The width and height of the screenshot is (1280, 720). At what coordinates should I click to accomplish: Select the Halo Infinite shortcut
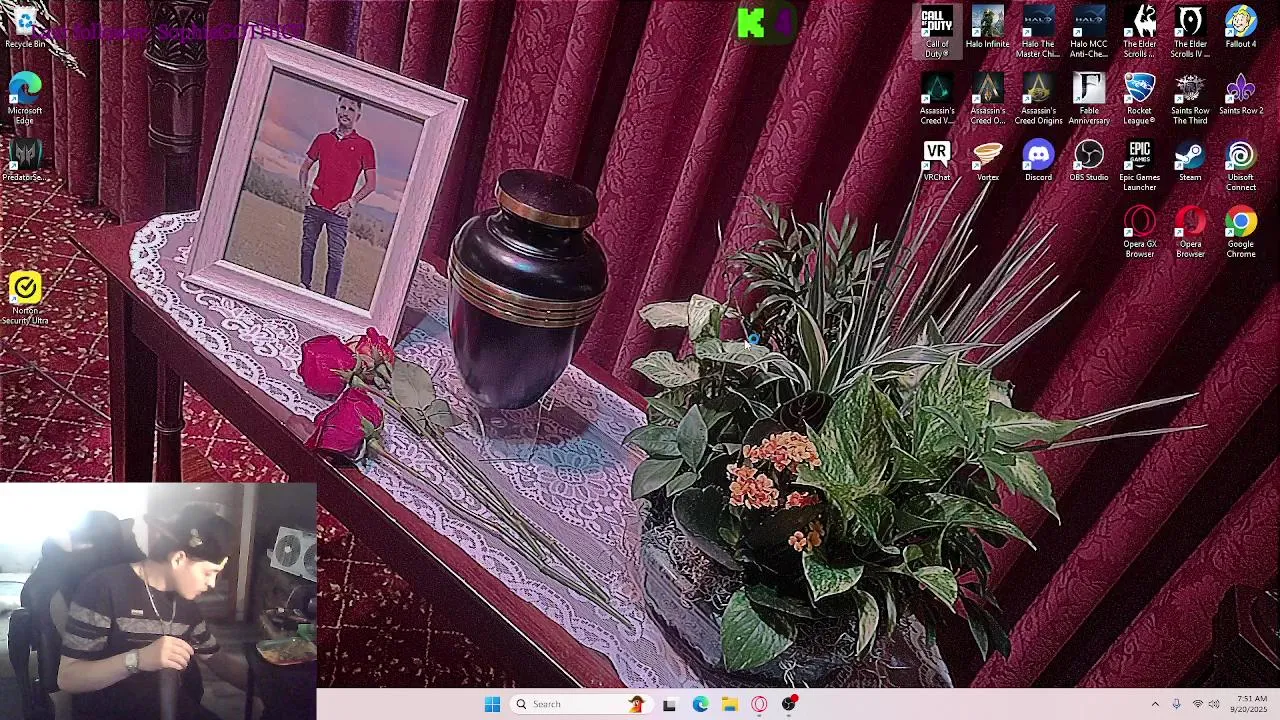(x=988, y=28)
